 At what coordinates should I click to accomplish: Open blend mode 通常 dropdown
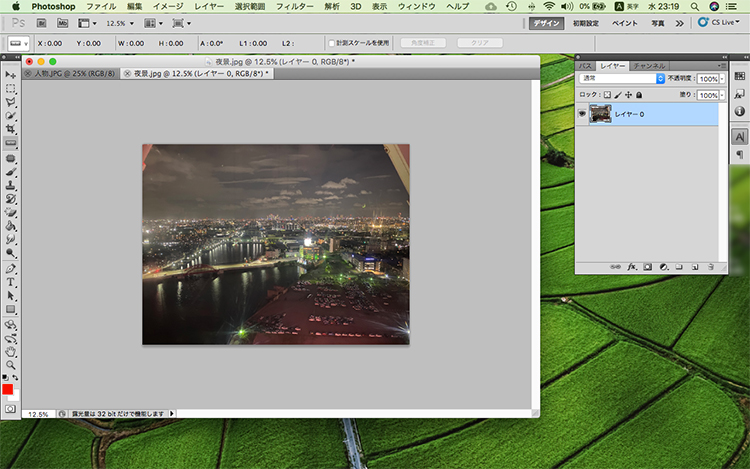(x=622, y=78)
